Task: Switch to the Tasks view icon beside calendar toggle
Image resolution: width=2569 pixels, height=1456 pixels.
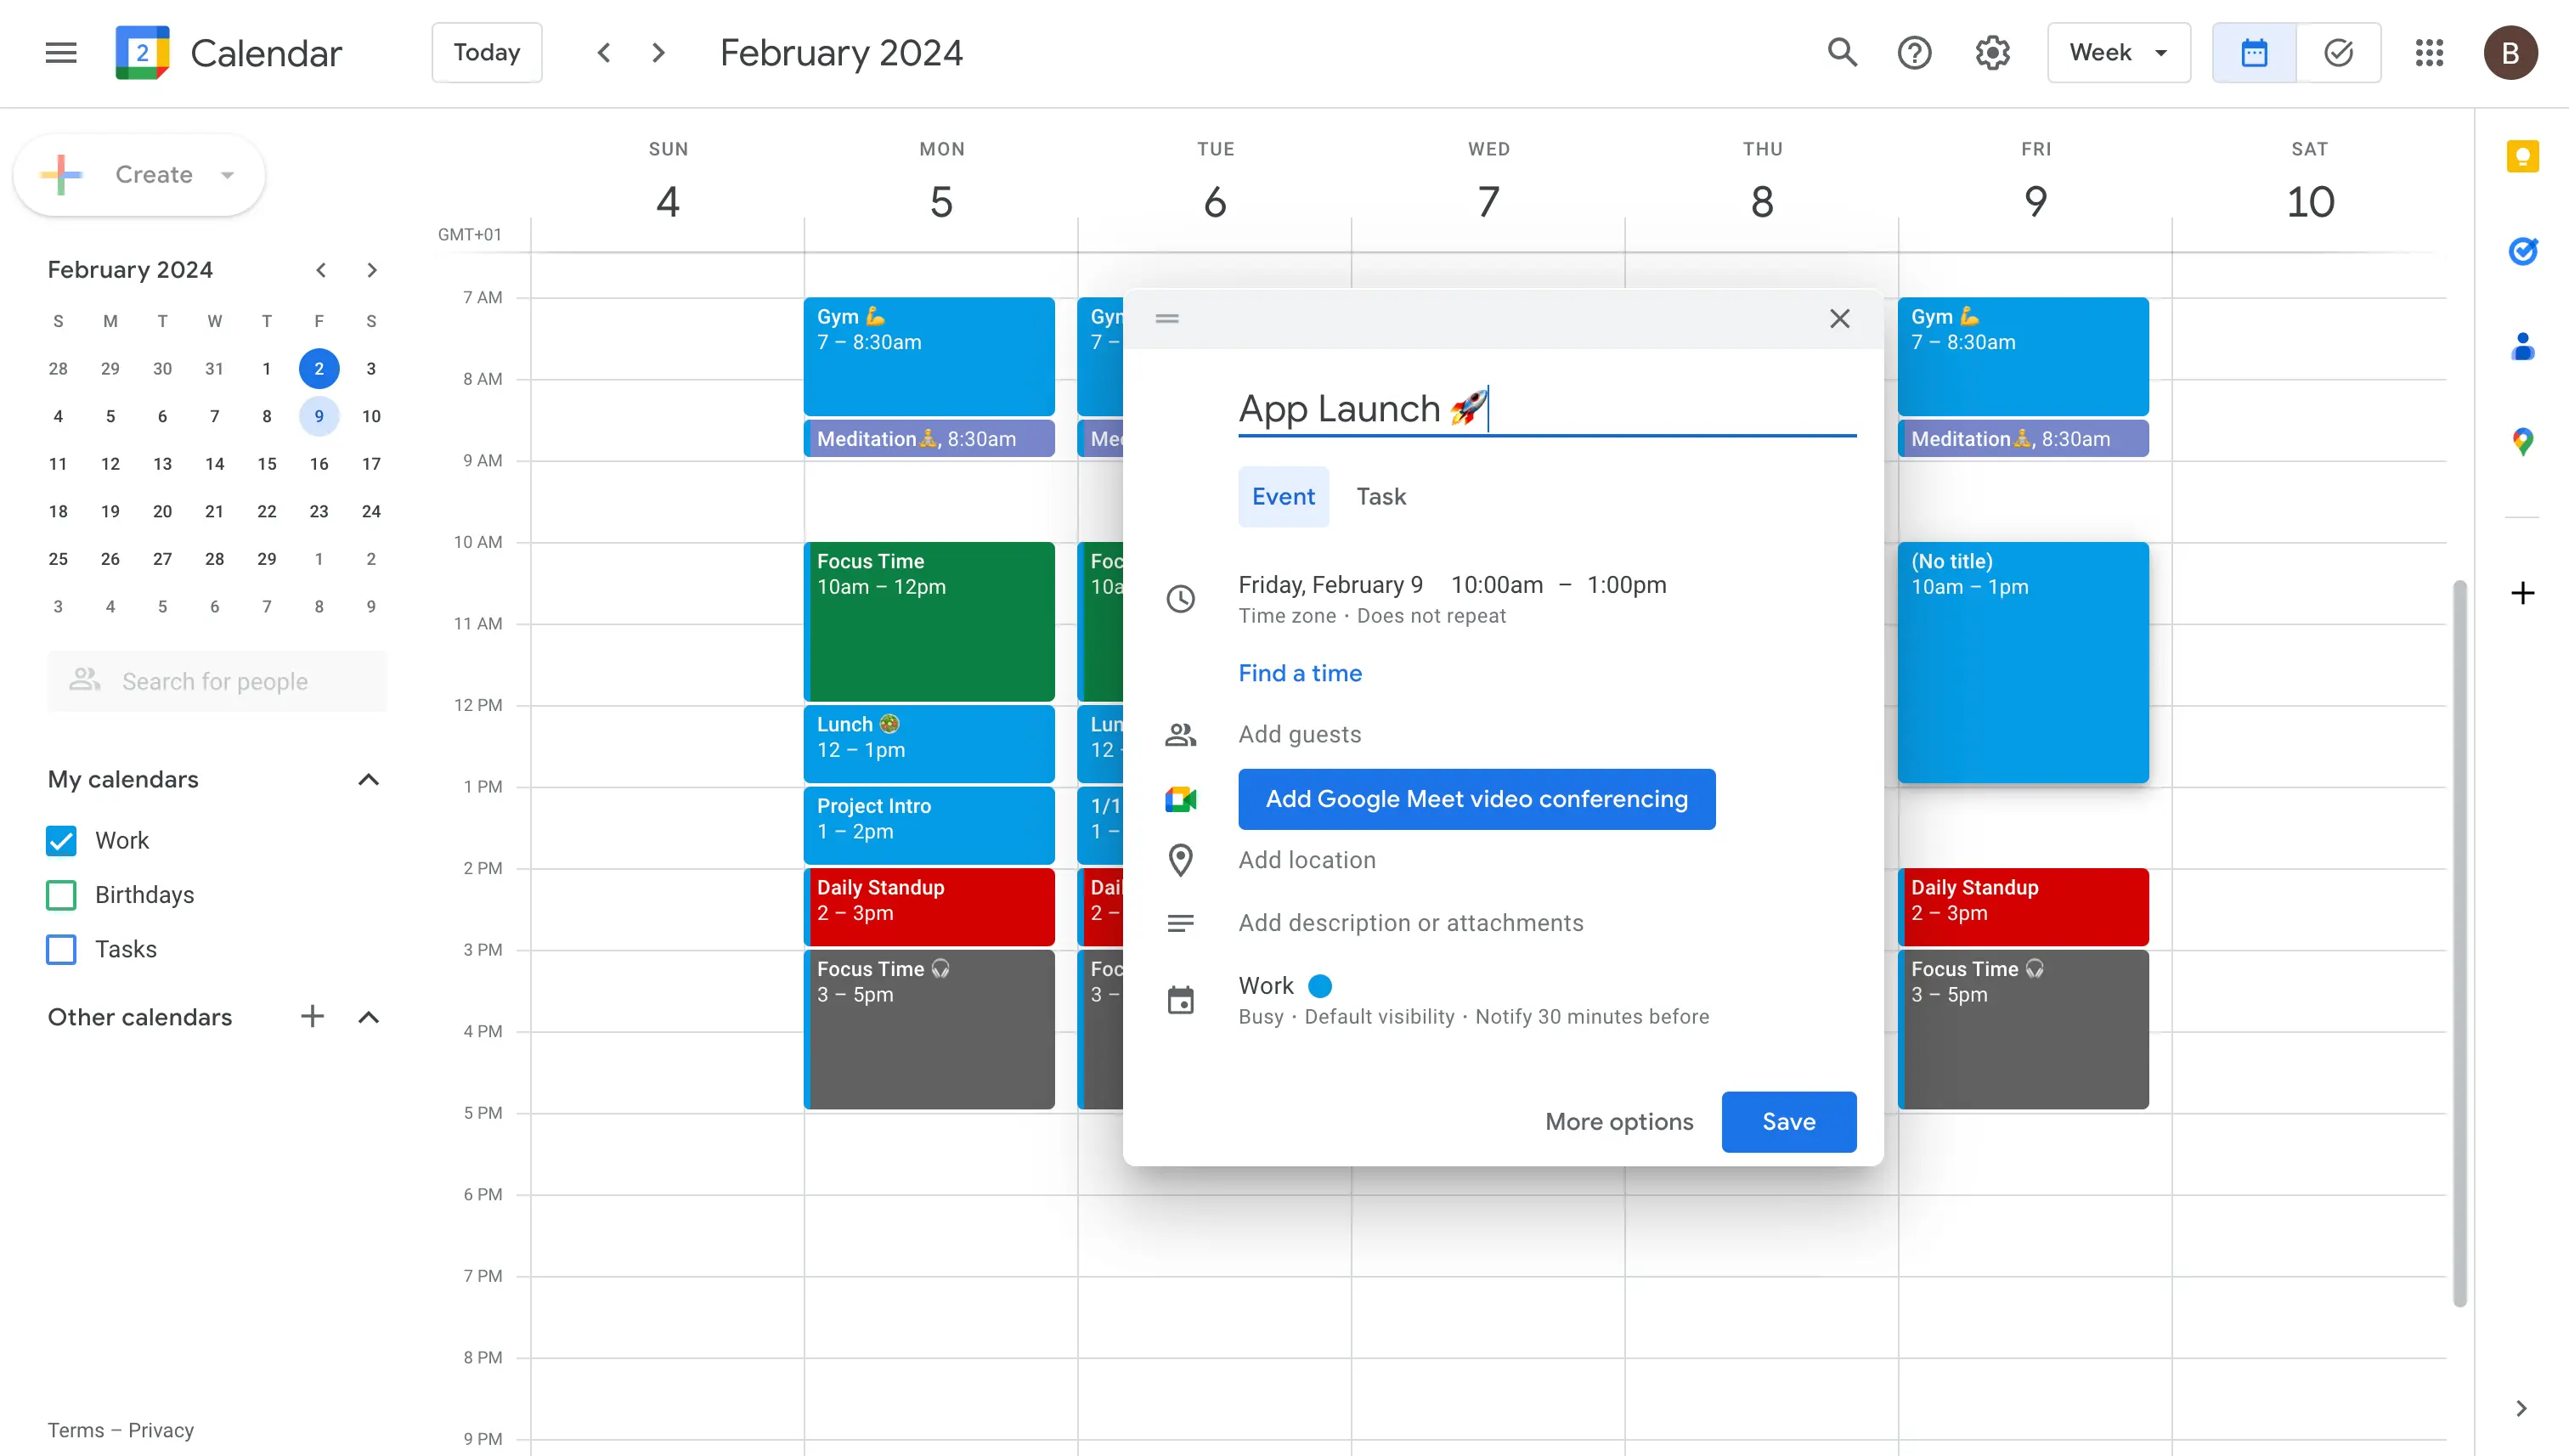Action: tap(2338, 52)
